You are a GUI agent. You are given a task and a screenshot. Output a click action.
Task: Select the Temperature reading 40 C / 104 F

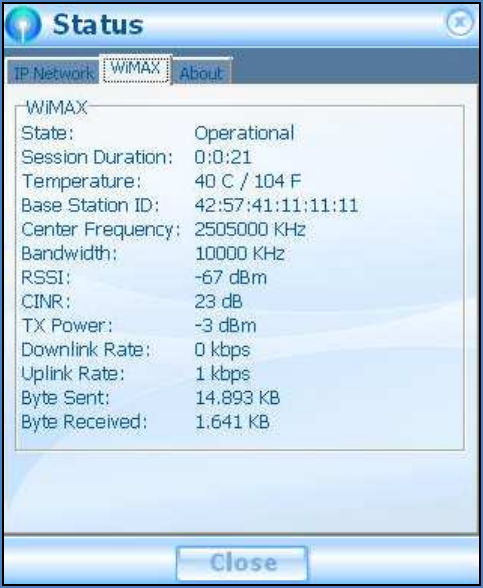(248, 181)
